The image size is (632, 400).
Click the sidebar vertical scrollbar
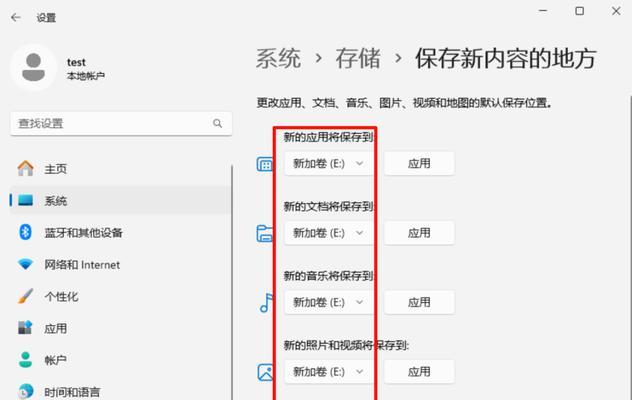[232, 282]
